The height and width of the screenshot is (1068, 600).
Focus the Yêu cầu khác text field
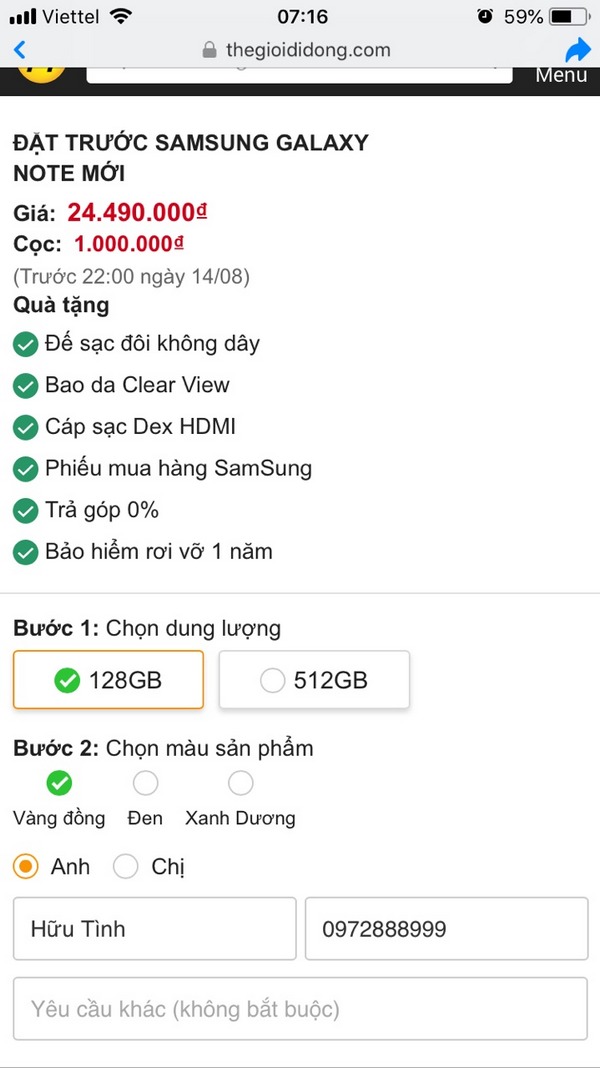click(x=300, y=1009)
